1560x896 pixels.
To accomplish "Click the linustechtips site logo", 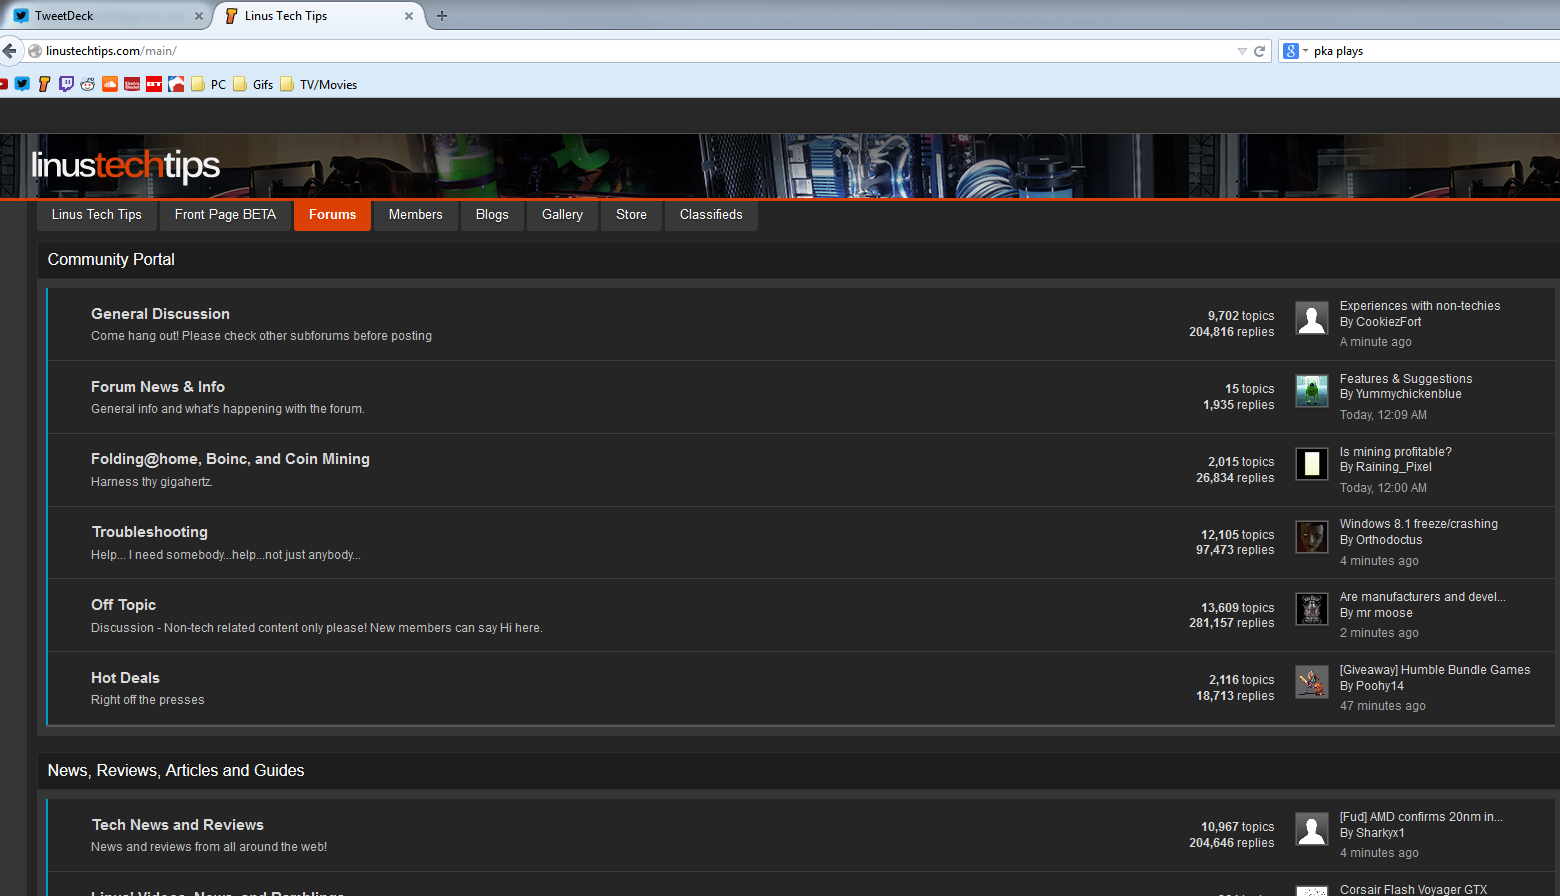I will 125,166.
